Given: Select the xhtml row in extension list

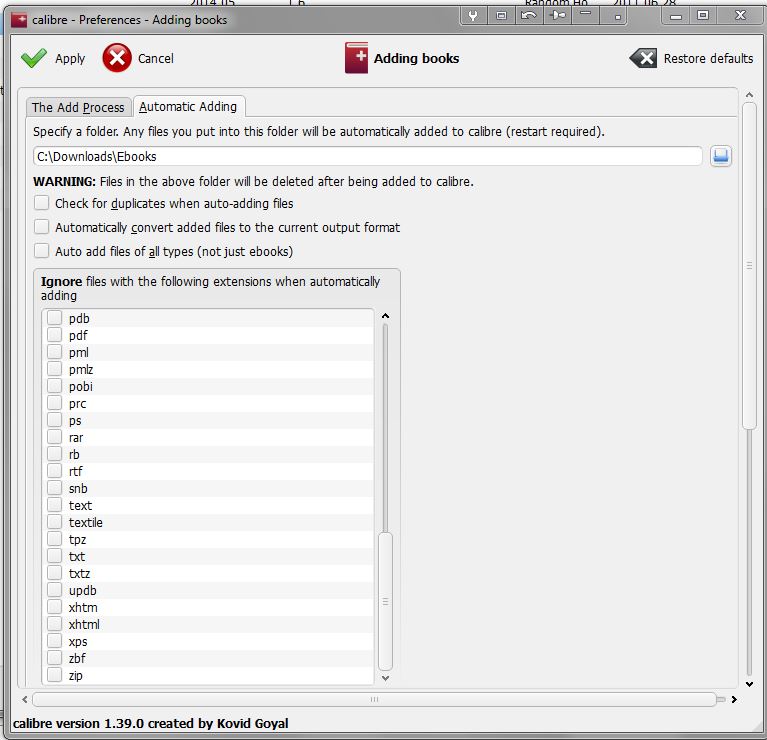Looking at the screenshot, I should click(208, 625).
